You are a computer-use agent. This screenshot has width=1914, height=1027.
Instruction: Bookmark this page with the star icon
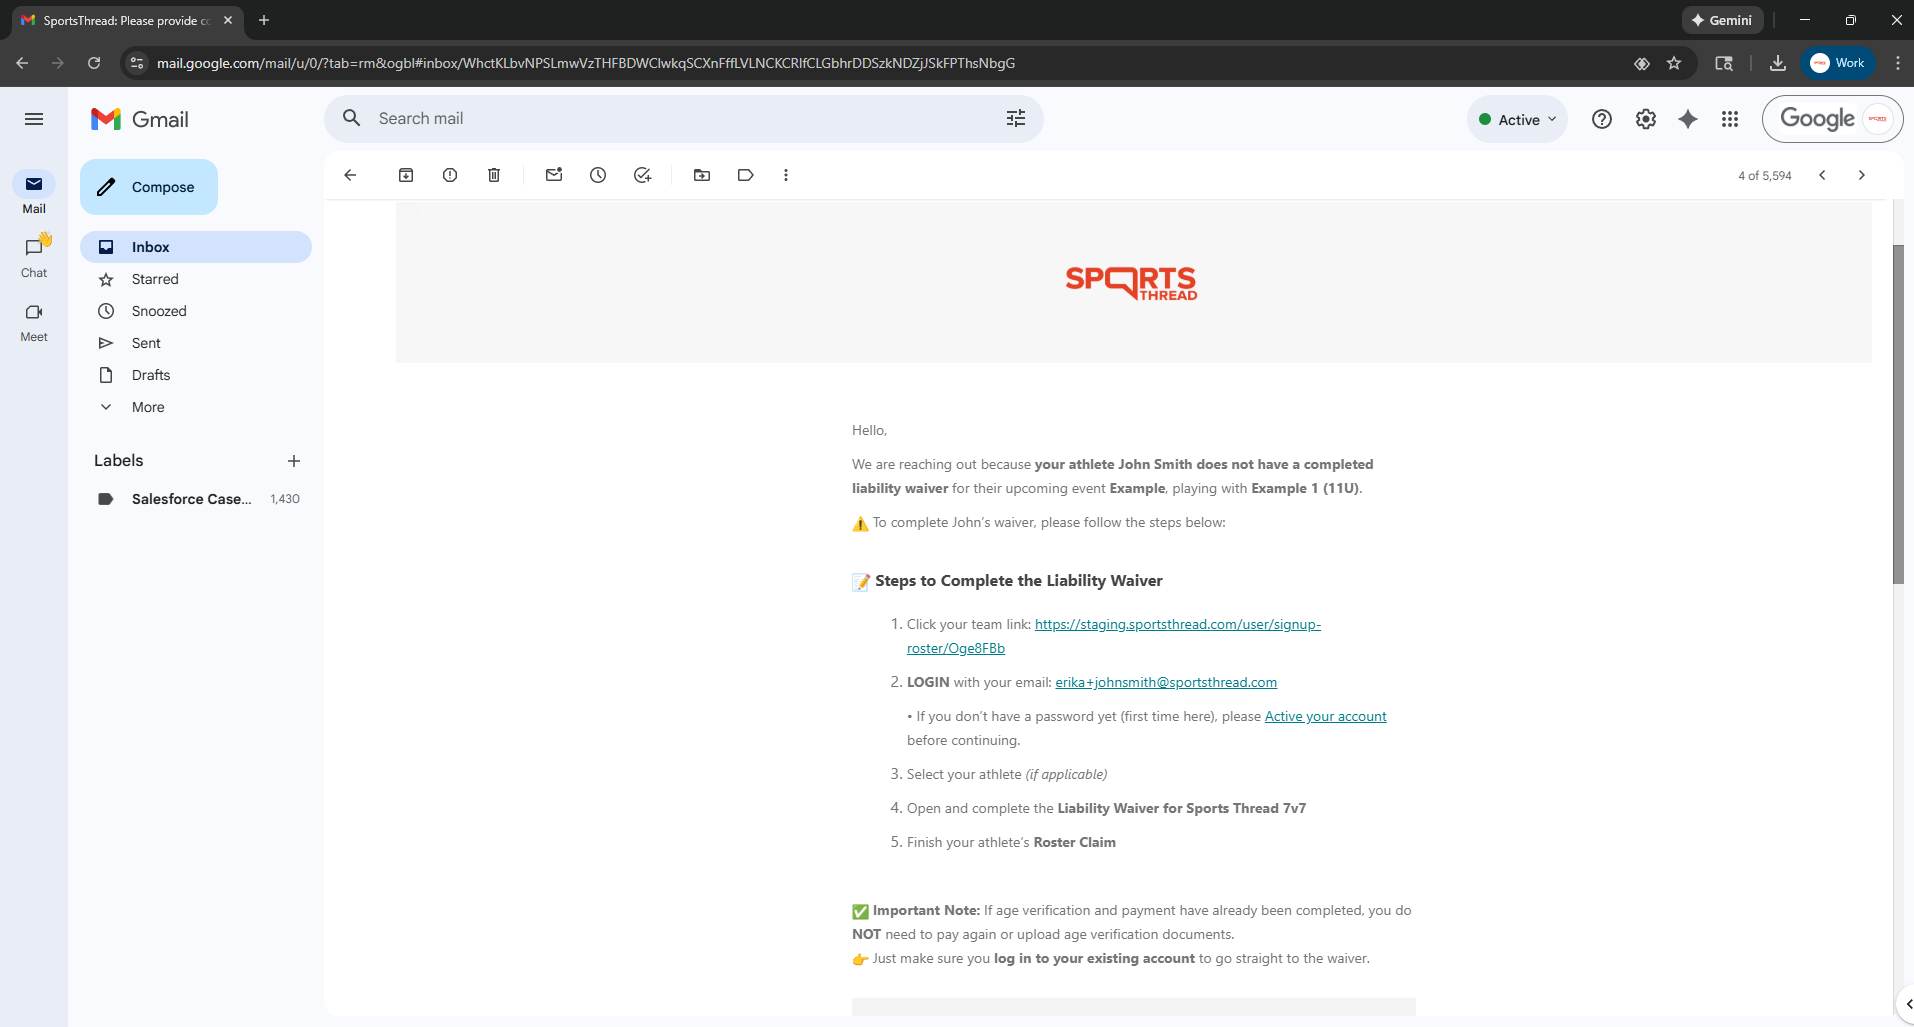(x=1674, y=63)
